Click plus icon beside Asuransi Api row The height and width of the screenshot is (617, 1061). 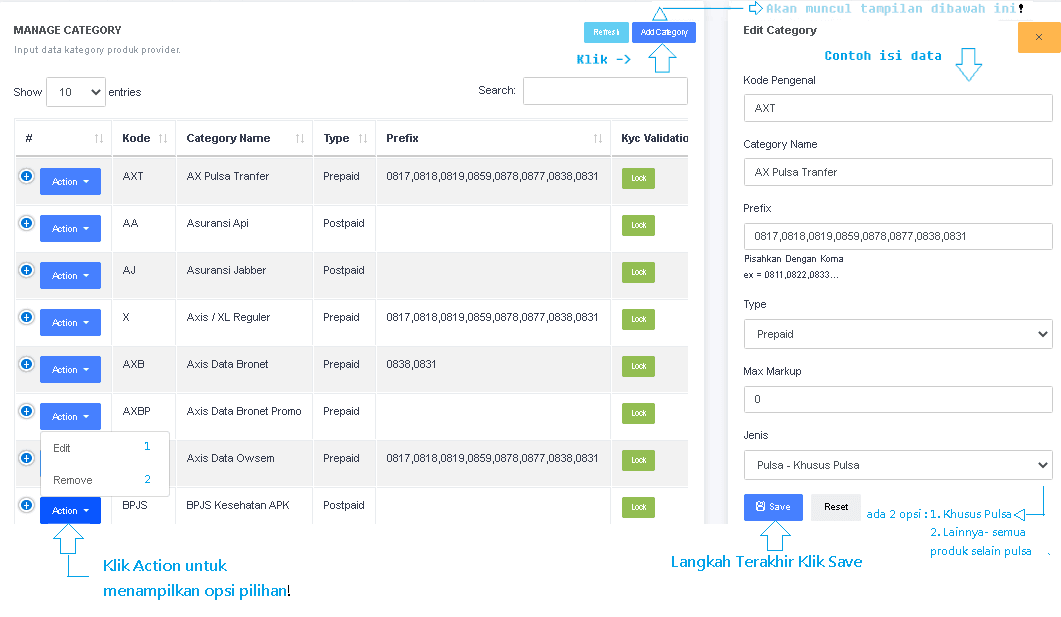coord(26,223)
